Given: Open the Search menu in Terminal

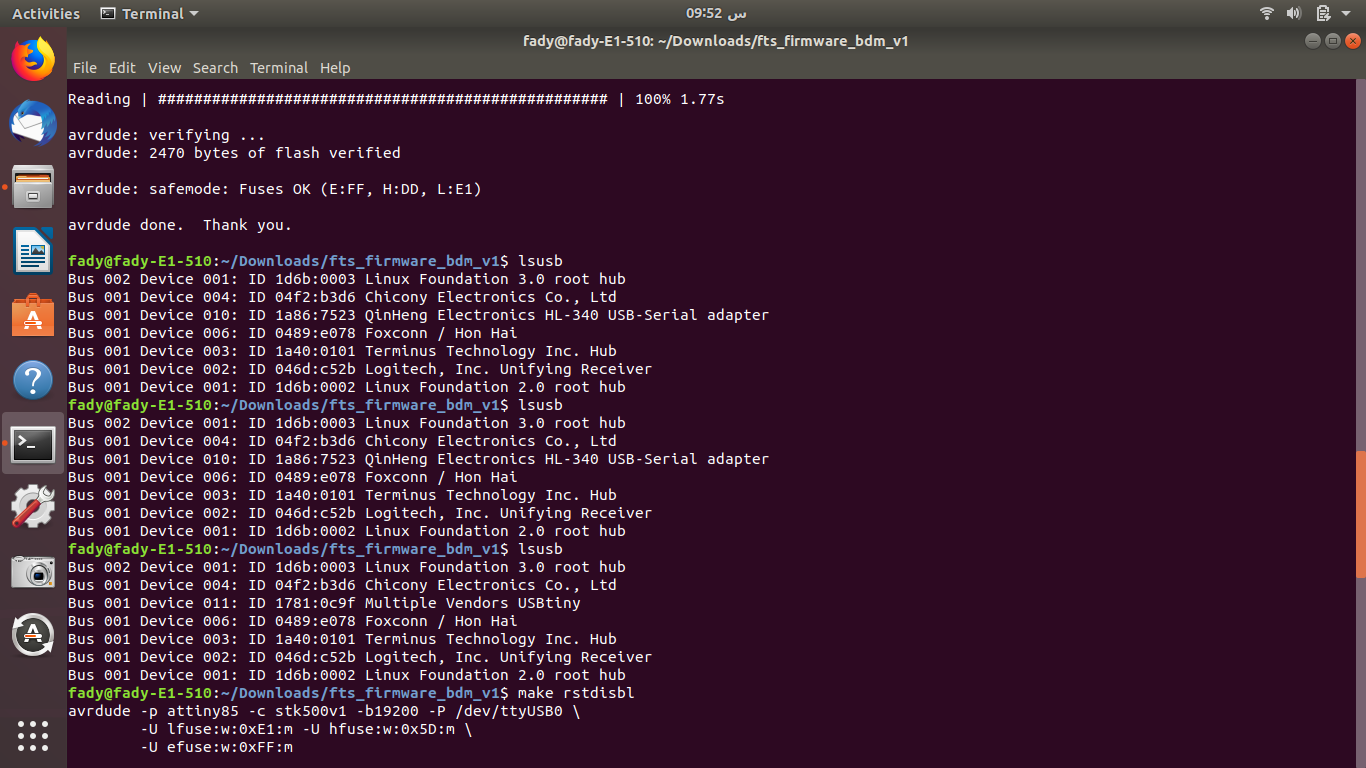Looking at the screenshot, I should click(215, 68).
